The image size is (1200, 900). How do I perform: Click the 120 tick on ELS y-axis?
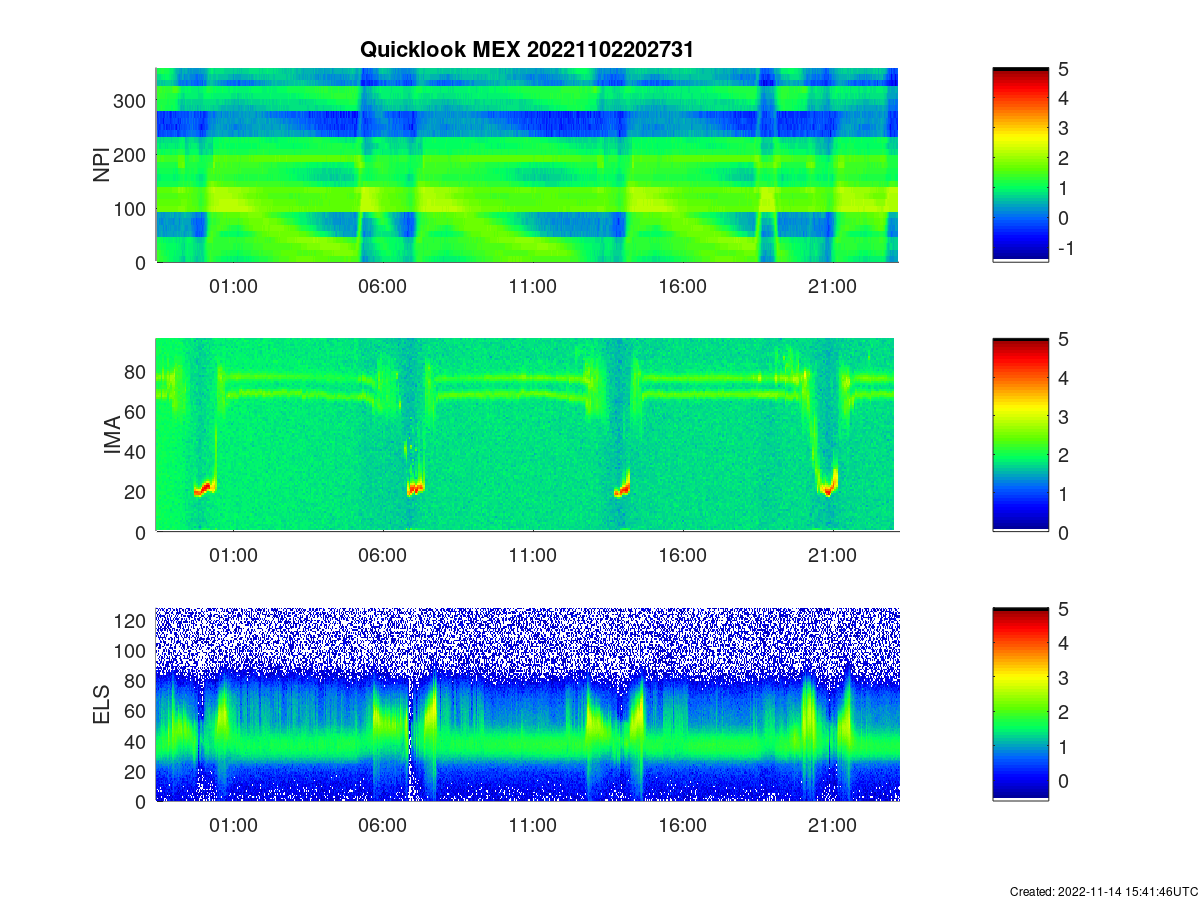(x=131, y=621)
